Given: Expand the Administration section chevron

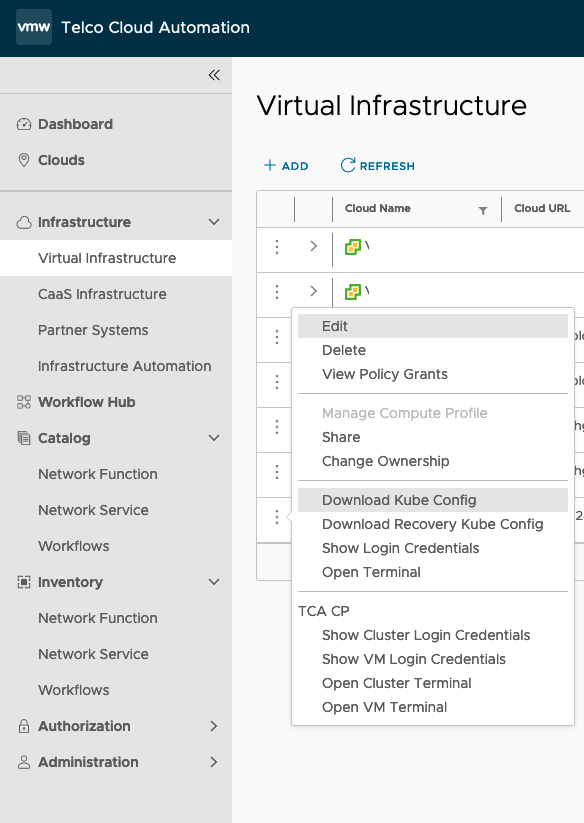Looking at the screenshot, I should pyautogui.click(x=214, y=762).
